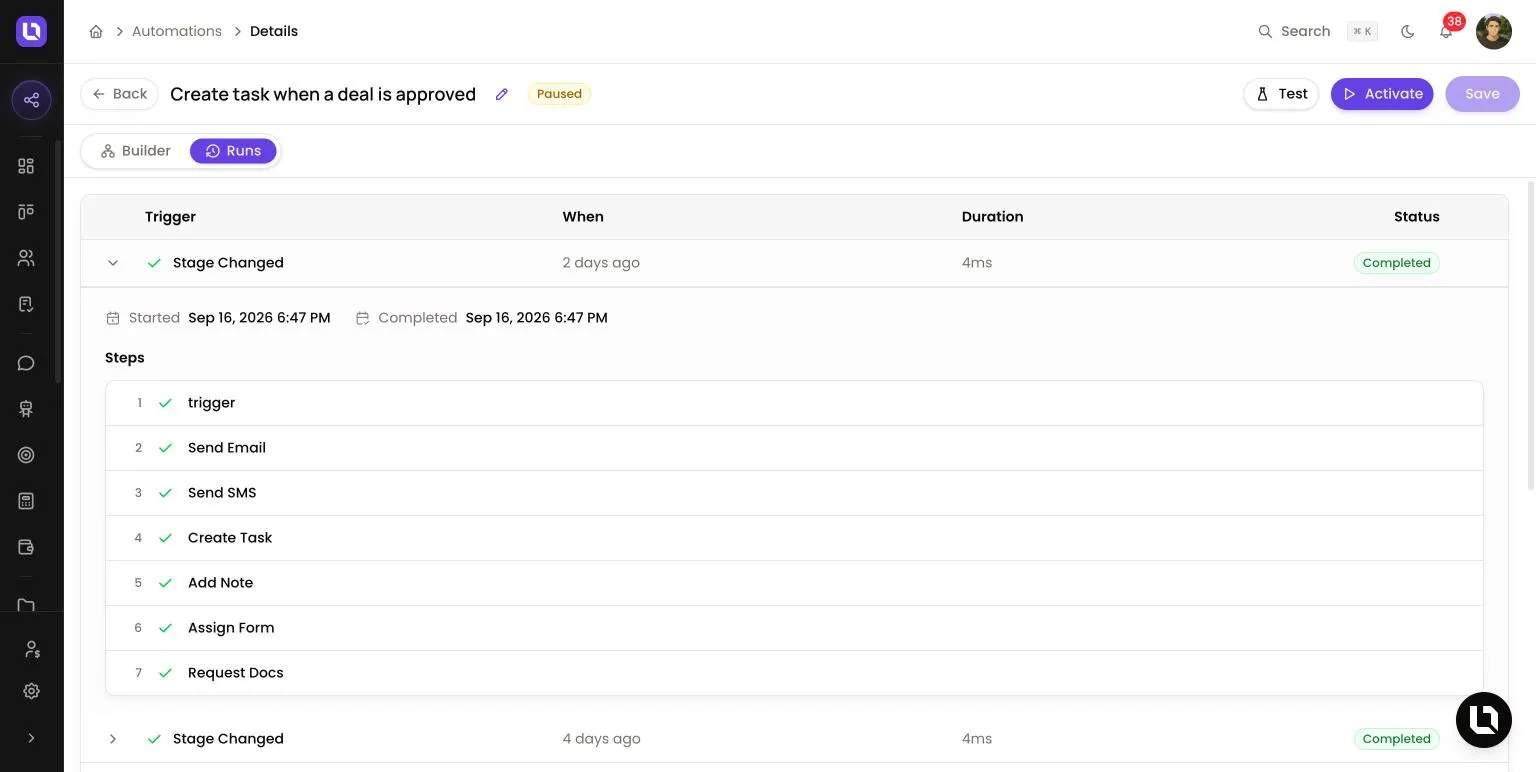Select the Request Docs step
The image size is (1536, 772).
[x=794, y=673]
